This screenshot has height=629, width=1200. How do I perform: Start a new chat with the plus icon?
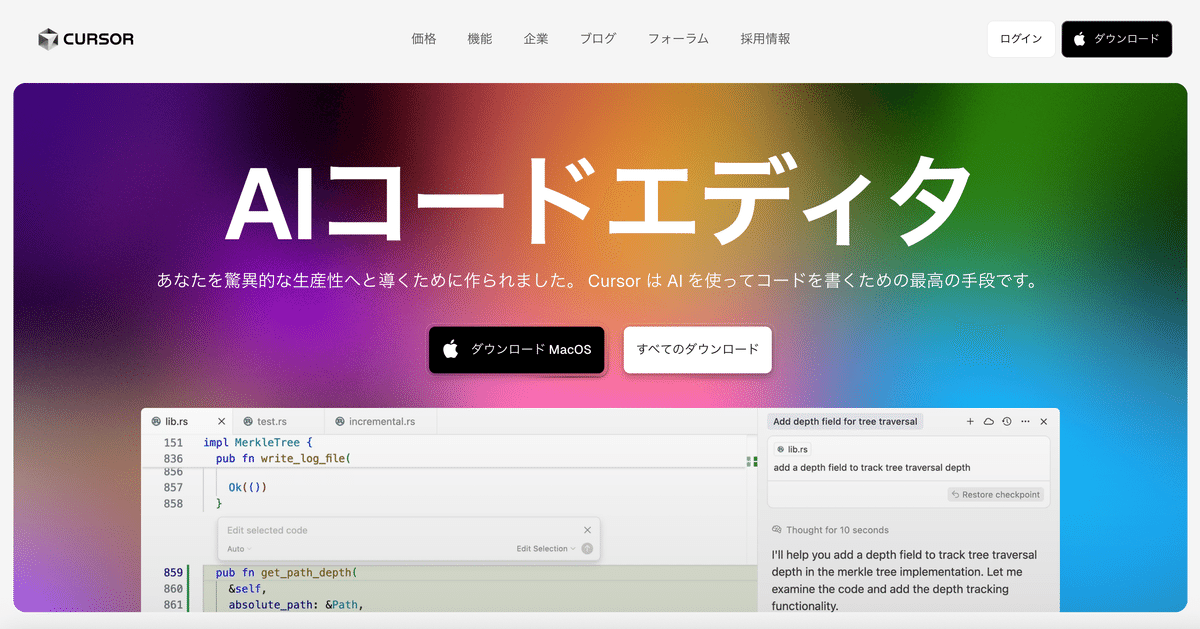point(970,421)
